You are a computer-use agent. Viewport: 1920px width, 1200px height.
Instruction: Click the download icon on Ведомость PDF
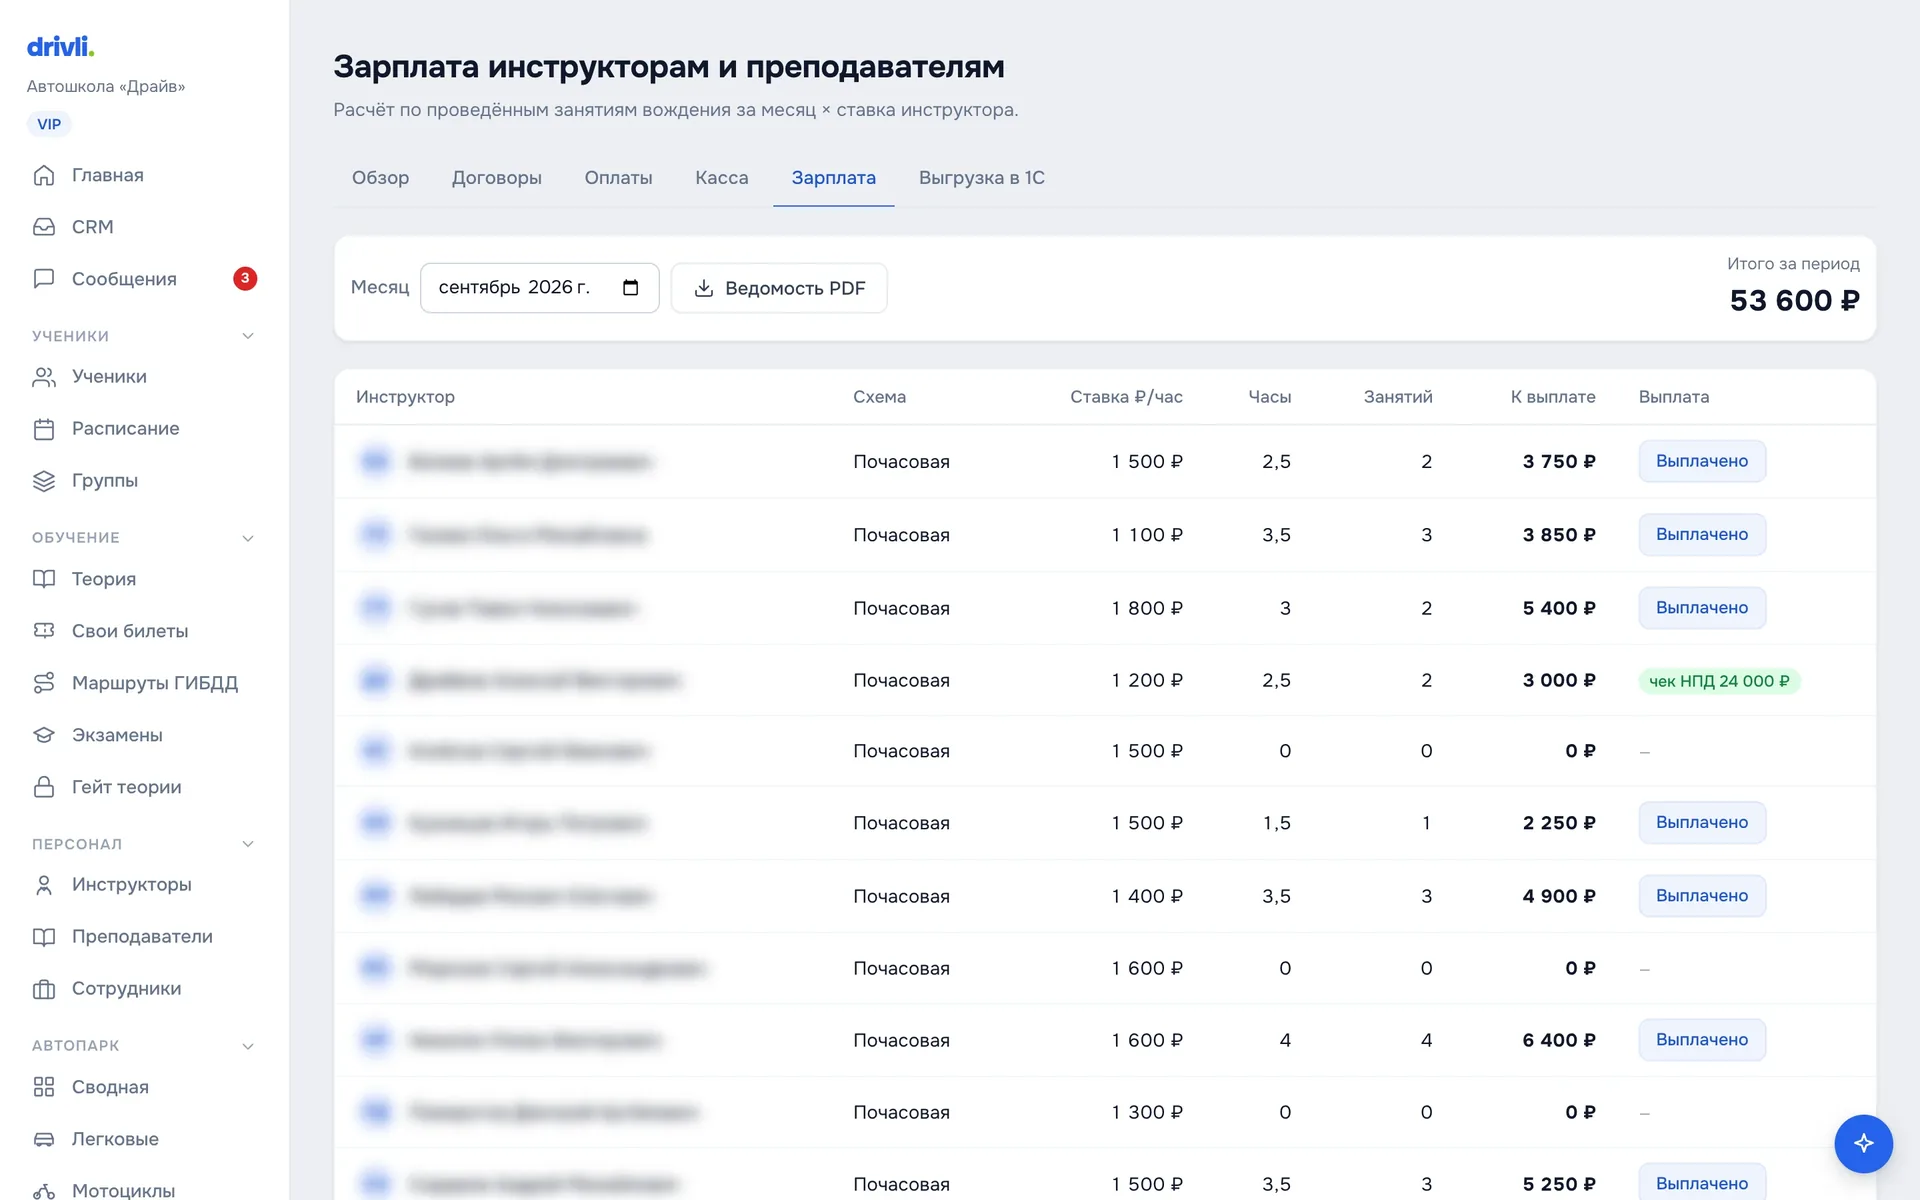[704, 288]
